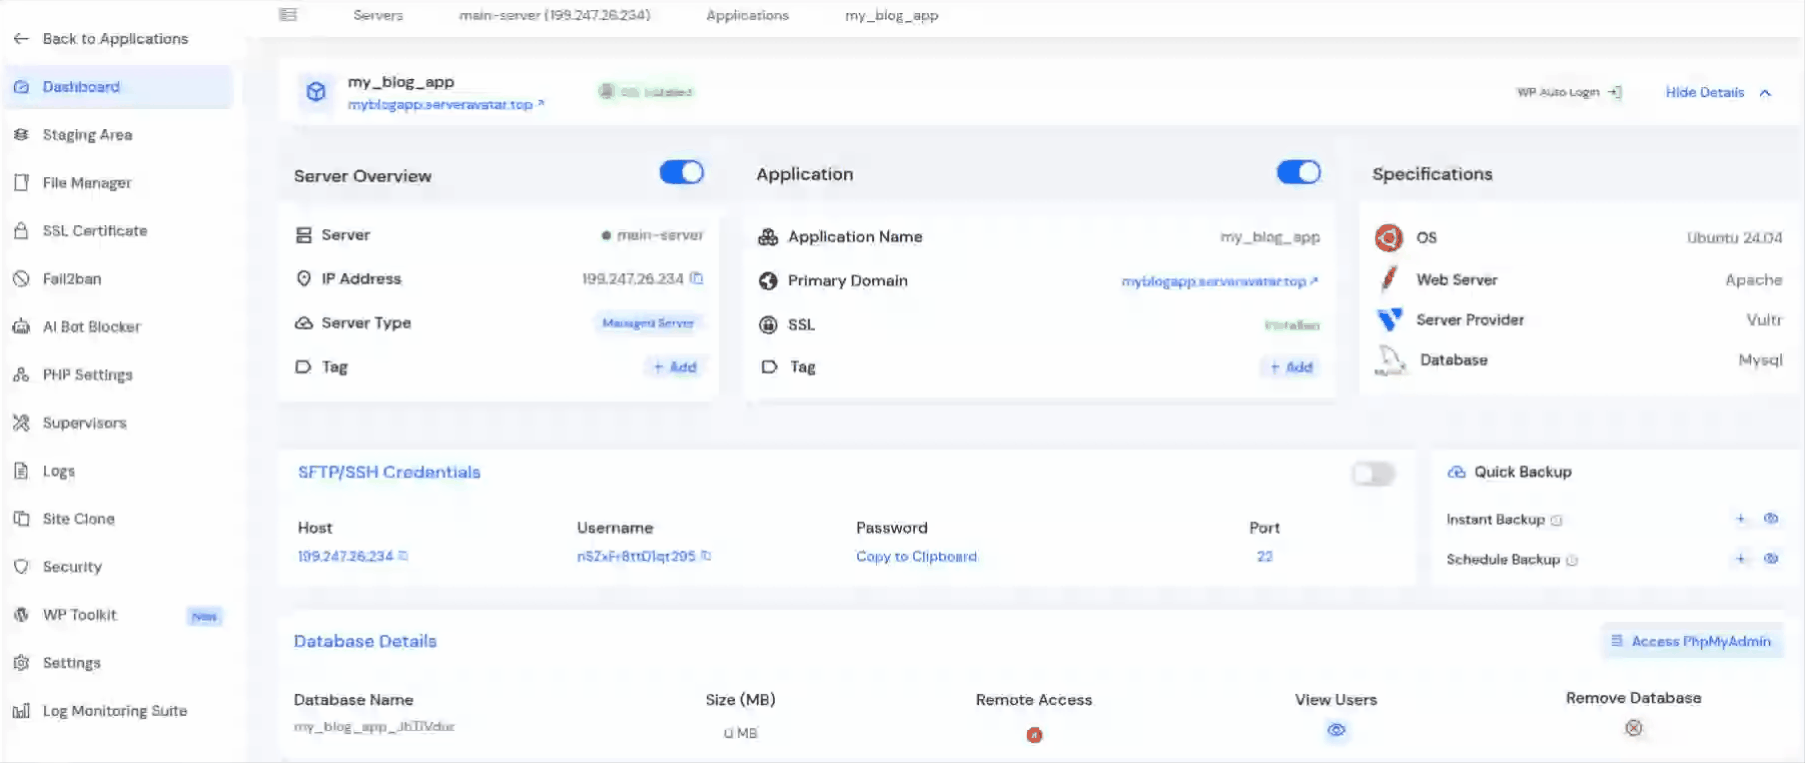Add a tag in Server Overview

675,367
